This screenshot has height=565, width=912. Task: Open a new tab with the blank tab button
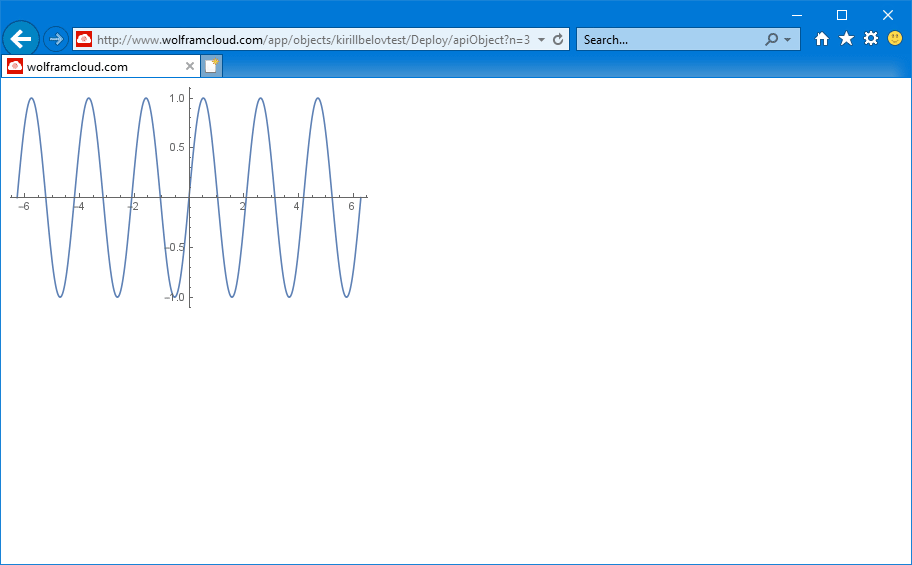click(212, 66)
